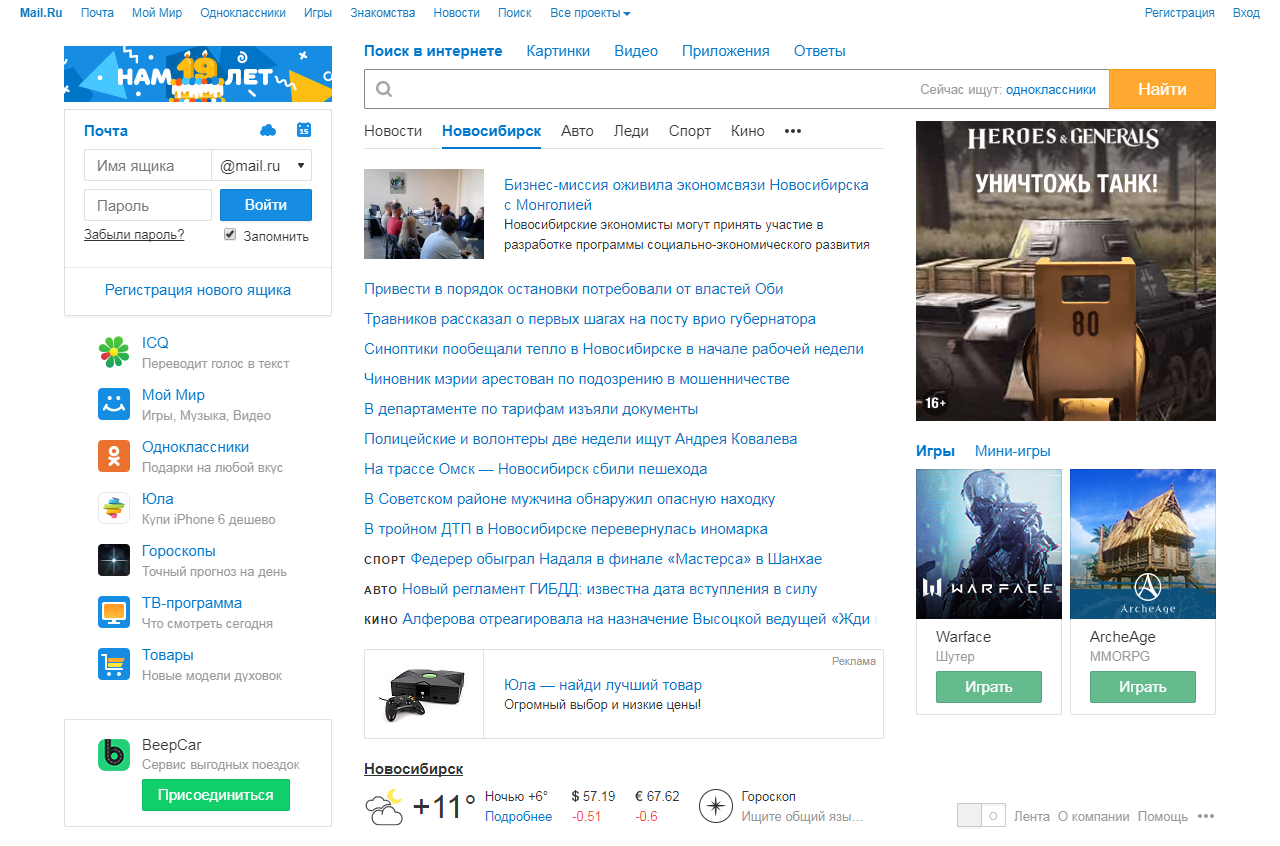Expand more news categories with three dots
Screen dimensions: 1280x846
pyautogui.click(x=793, y=131)
